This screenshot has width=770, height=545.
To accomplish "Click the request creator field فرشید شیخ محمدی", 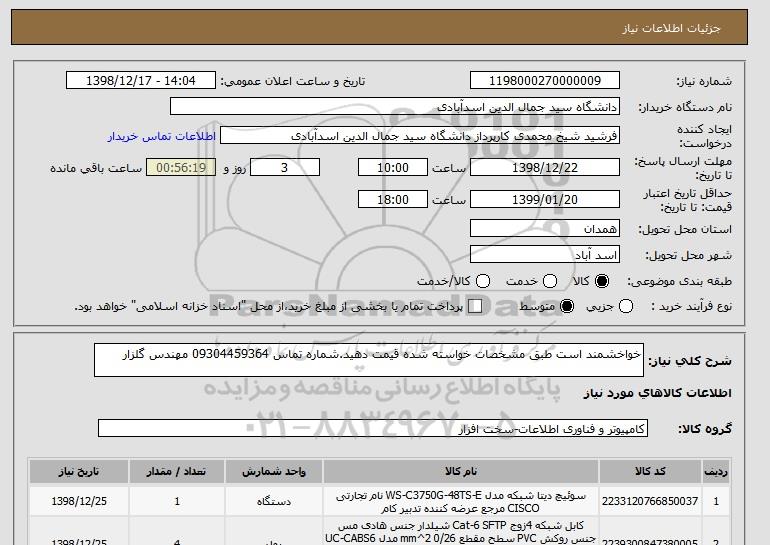I will [x=420, y=136].
